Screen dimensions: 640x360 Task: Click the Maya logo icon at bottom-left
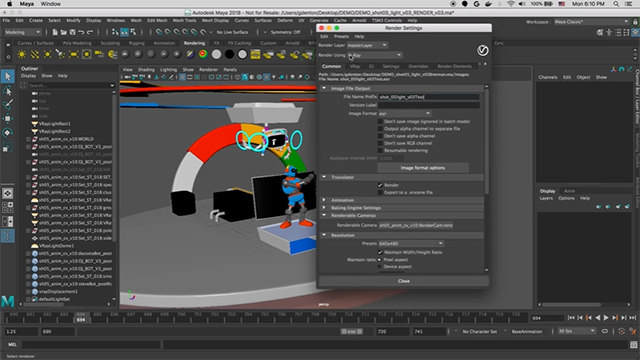click(x=8, y=301)
